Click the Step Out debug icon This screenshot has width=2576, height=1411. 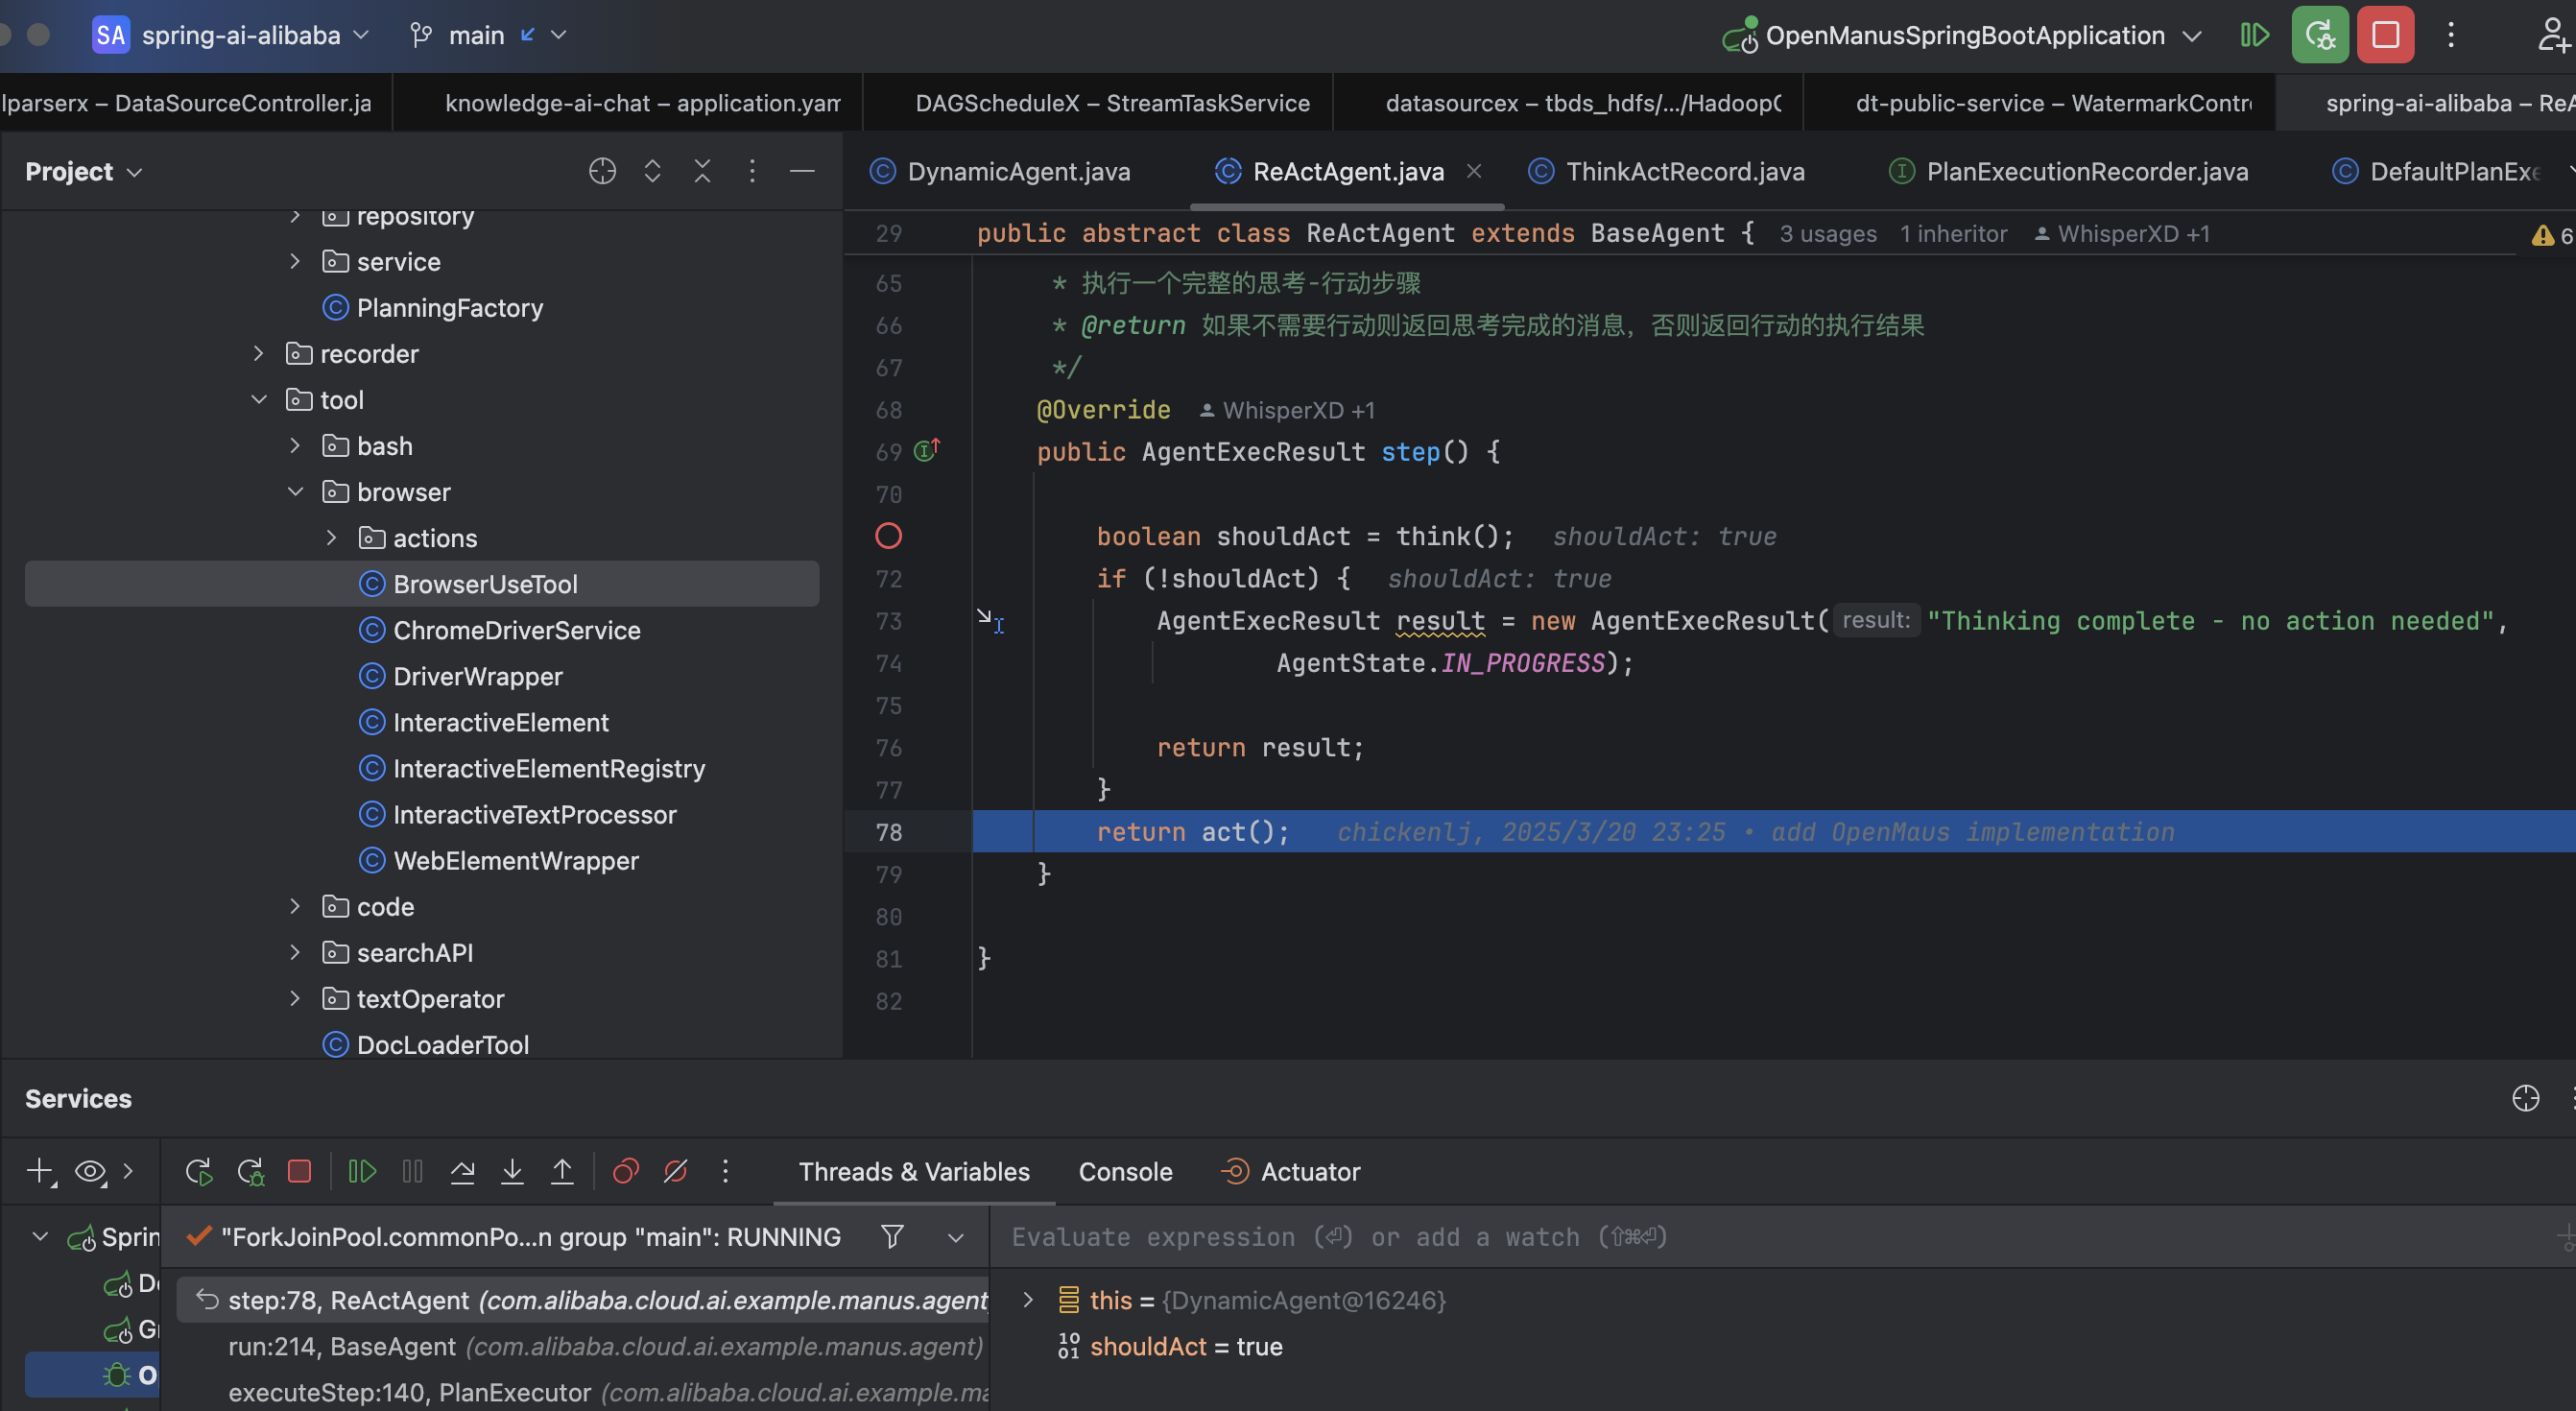pos(562,1171)
